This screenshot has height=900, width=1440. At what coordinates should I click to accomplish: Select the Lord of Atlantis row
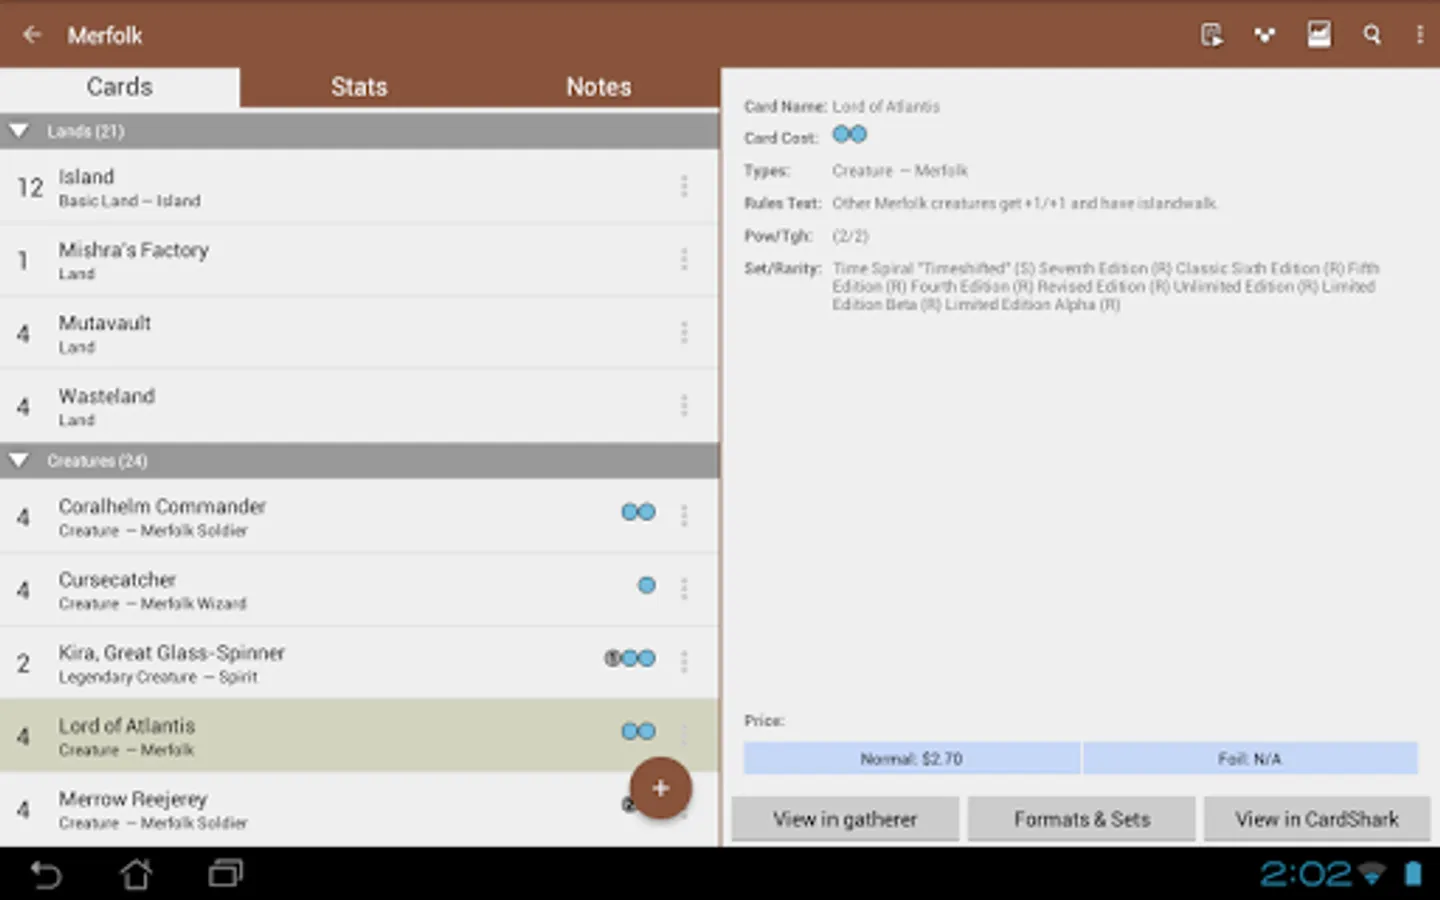359,735
